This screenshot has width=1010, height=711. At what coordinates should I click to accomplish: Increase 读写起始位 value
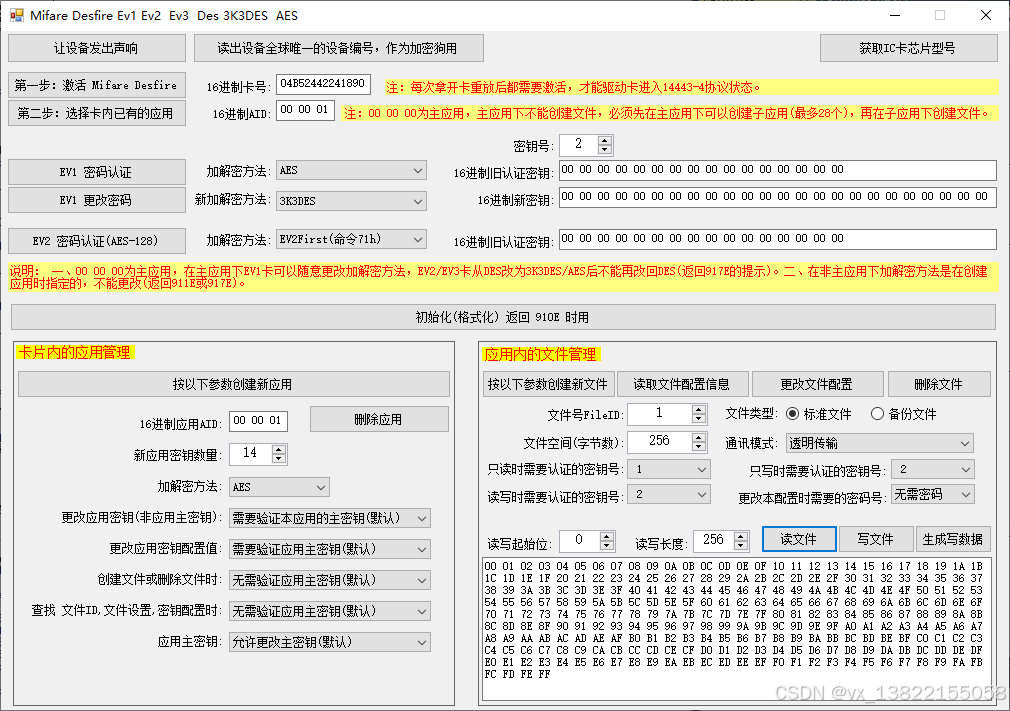[x=607, y=536]
